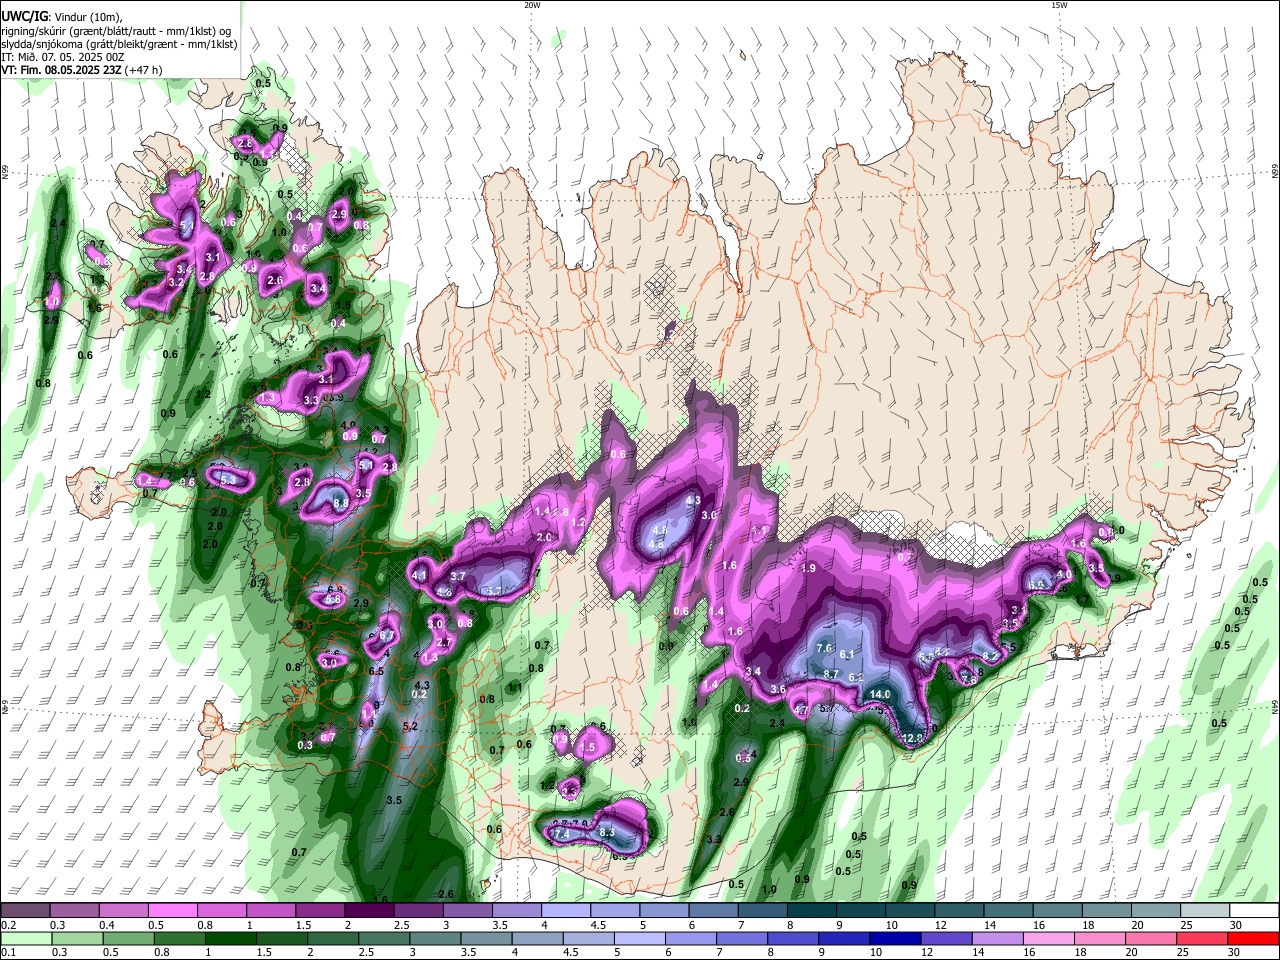This screenshot has width=1280, height=960.
Task: Click the IT: Mið. 07.05.2025 00Z line
Action: point(63,57)
